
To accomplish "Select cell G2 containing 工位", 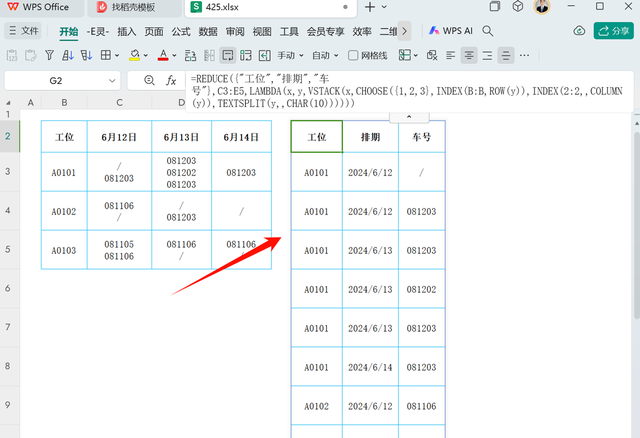I will pos(317,137).
